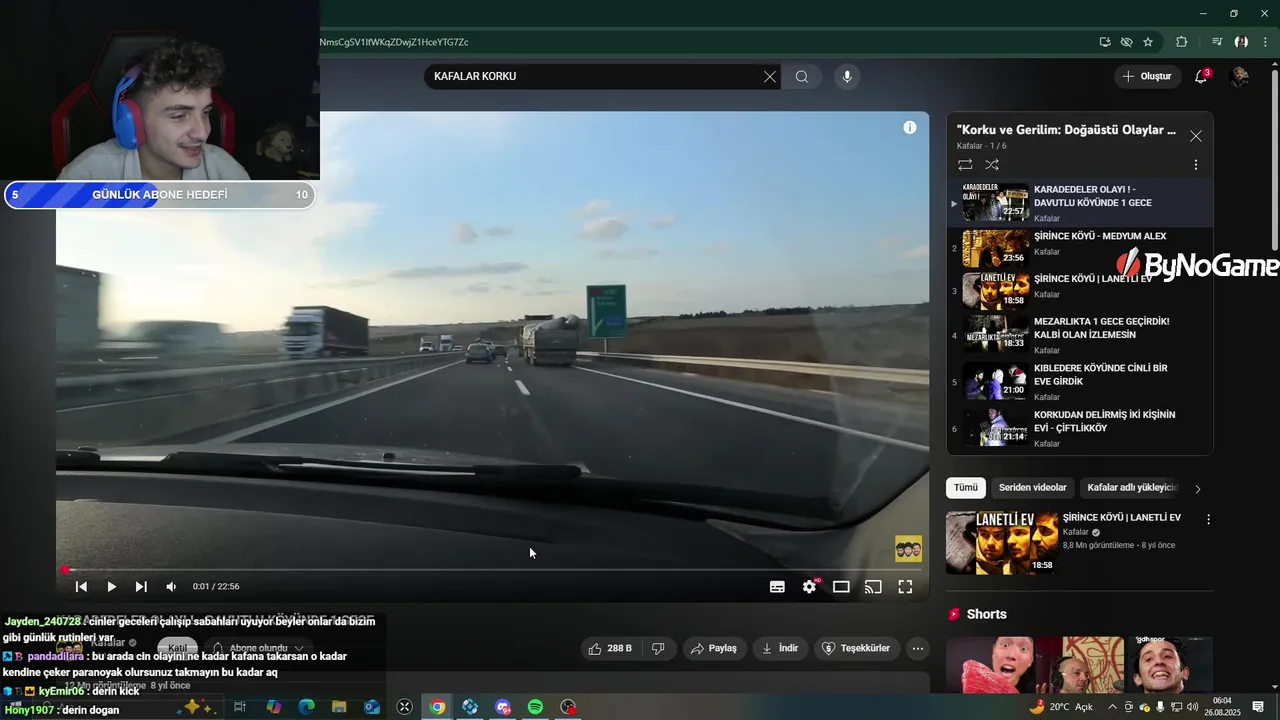Viewport: 1280px width, 720px height.
Task: Open the video info card icon
Action: [x=909, y=127]
